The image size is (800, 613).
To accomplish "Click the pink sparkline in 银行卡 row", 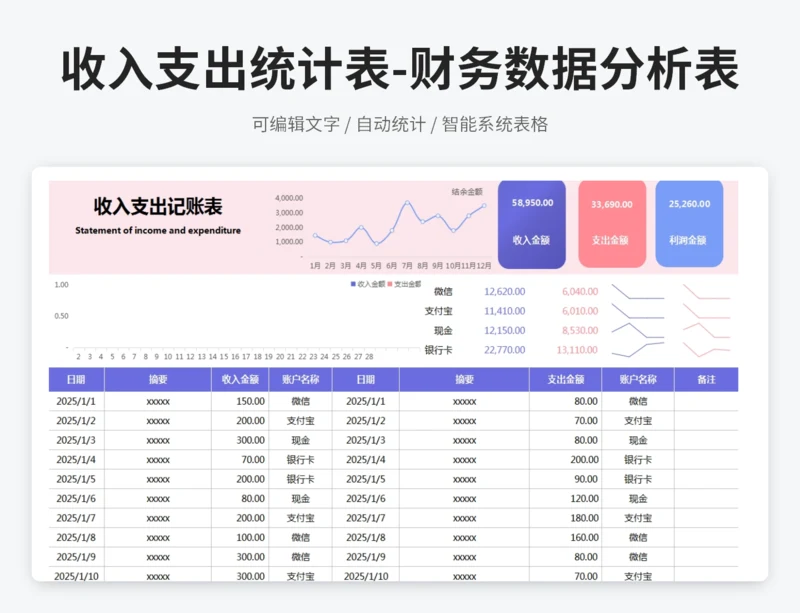I will tap(706, 349).
